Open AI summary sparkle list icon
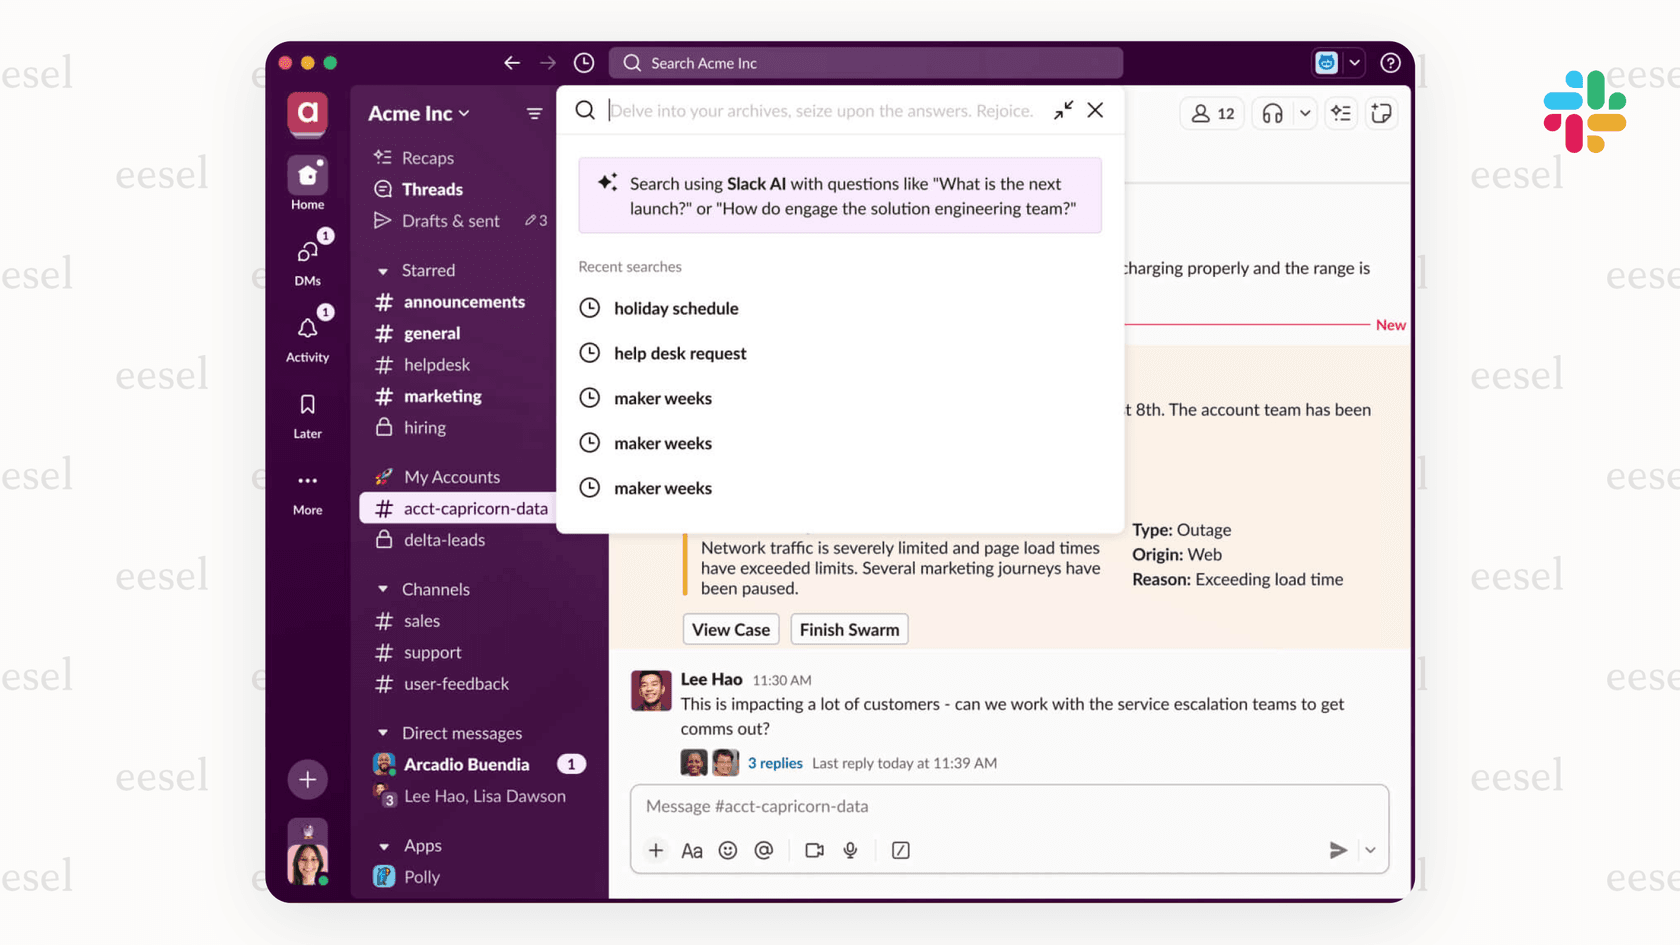This screenshot has height=945, width=1680. 1341,114
